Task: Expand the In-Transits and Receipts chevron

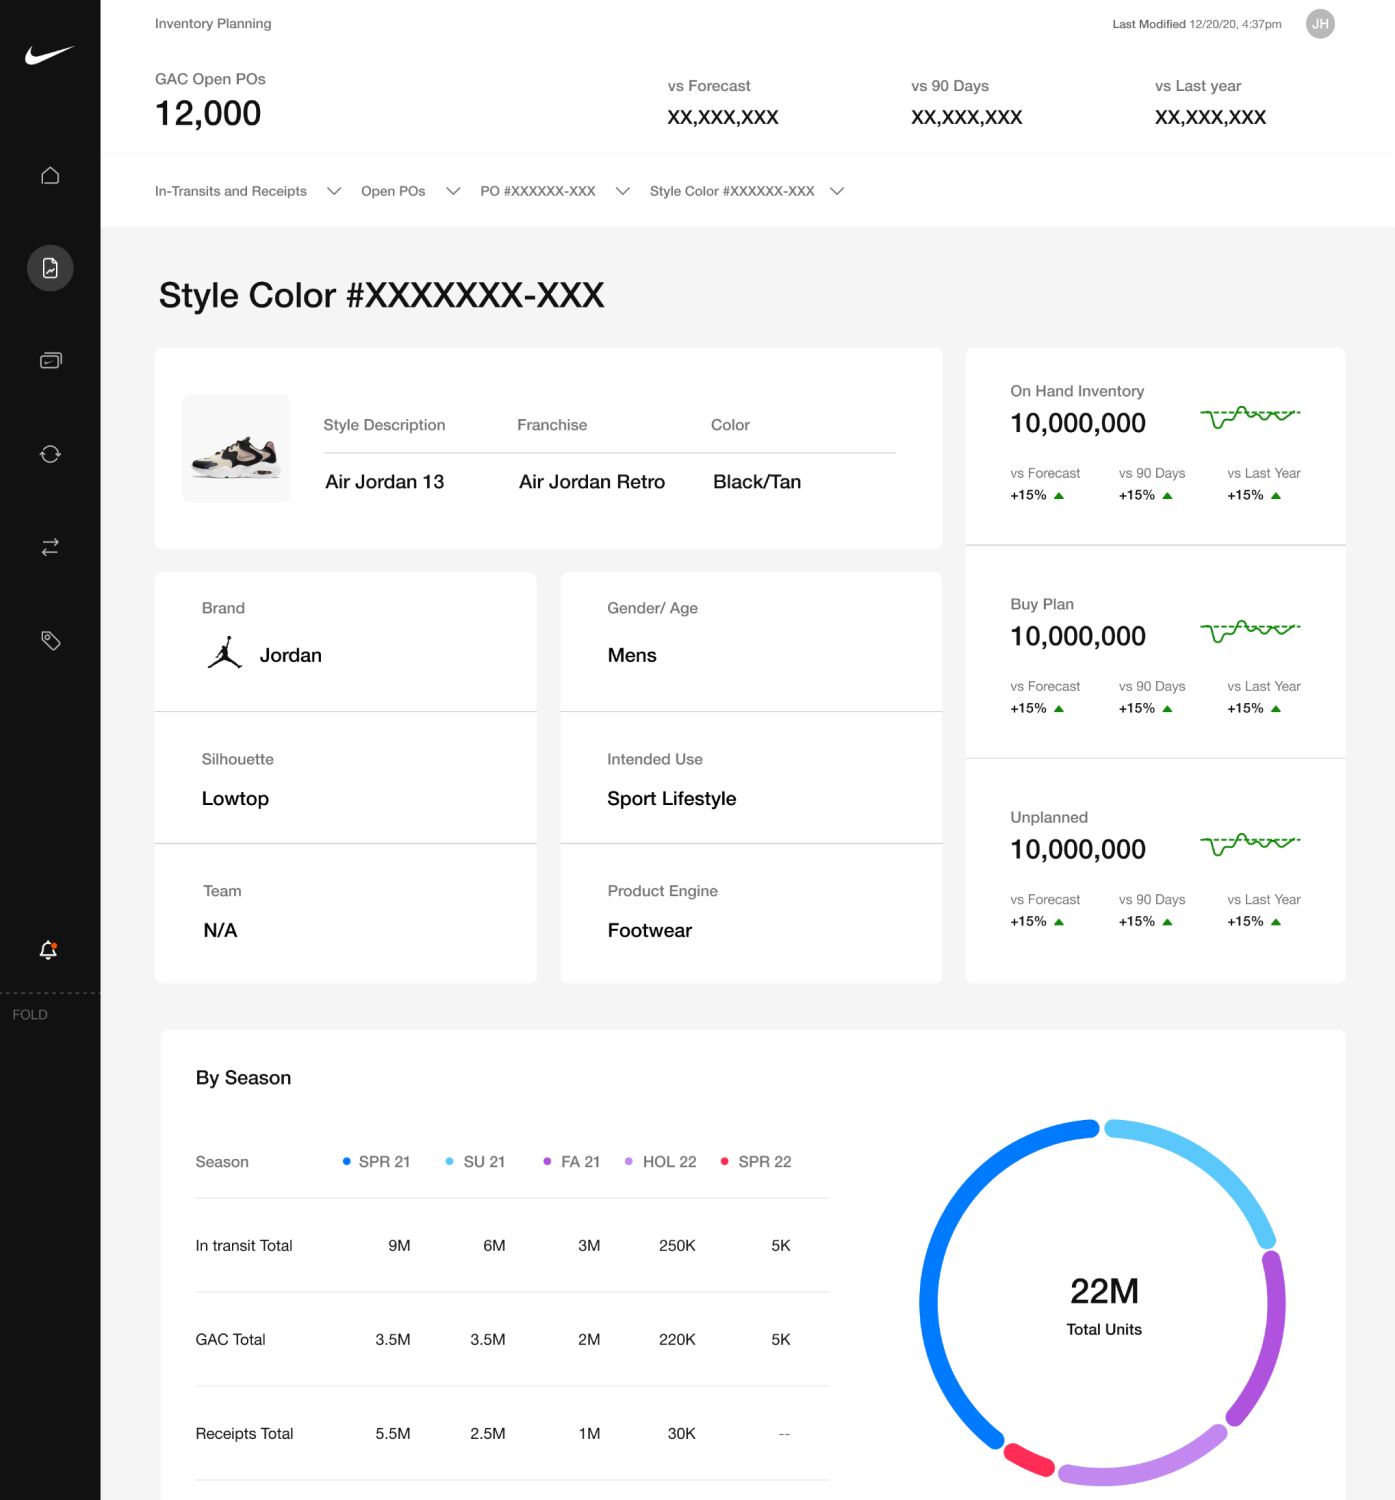Action: 334,191
